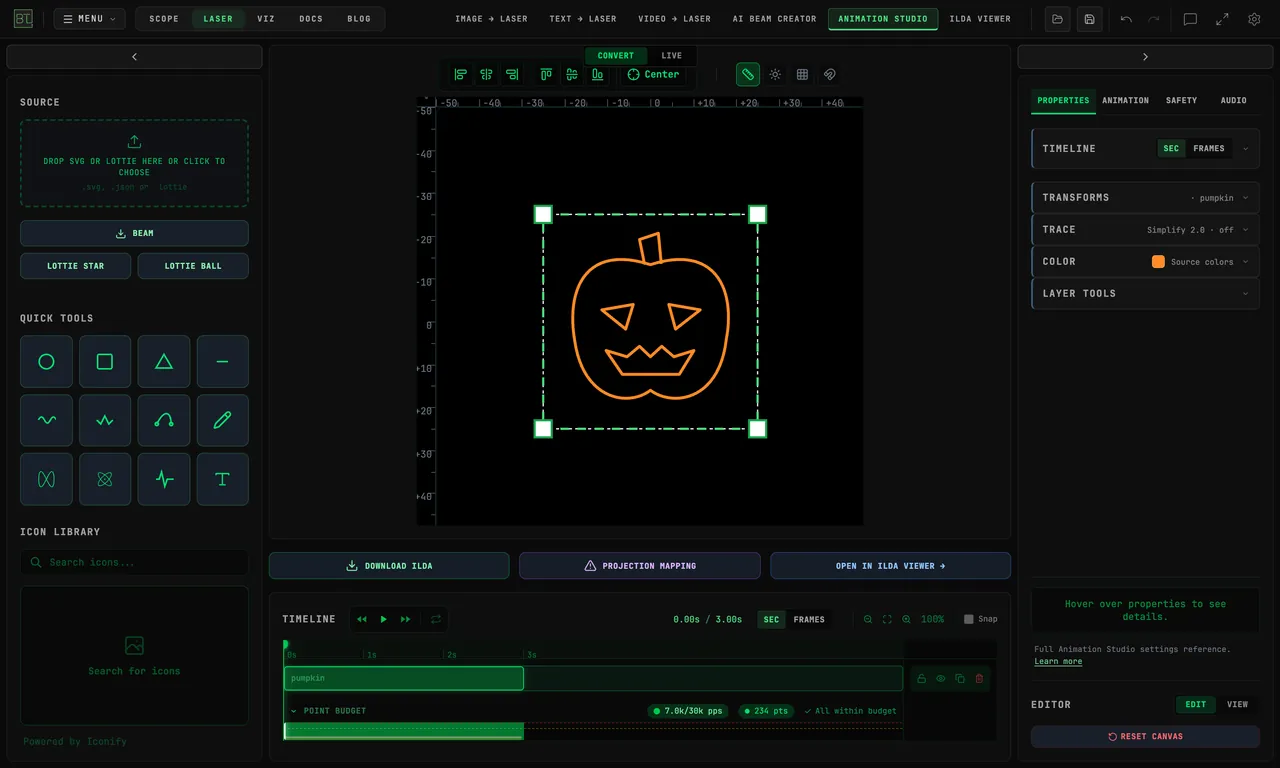Align selection to the bottom edge
This screenshot has height=768, width=1280.
(x=598, y=74)
